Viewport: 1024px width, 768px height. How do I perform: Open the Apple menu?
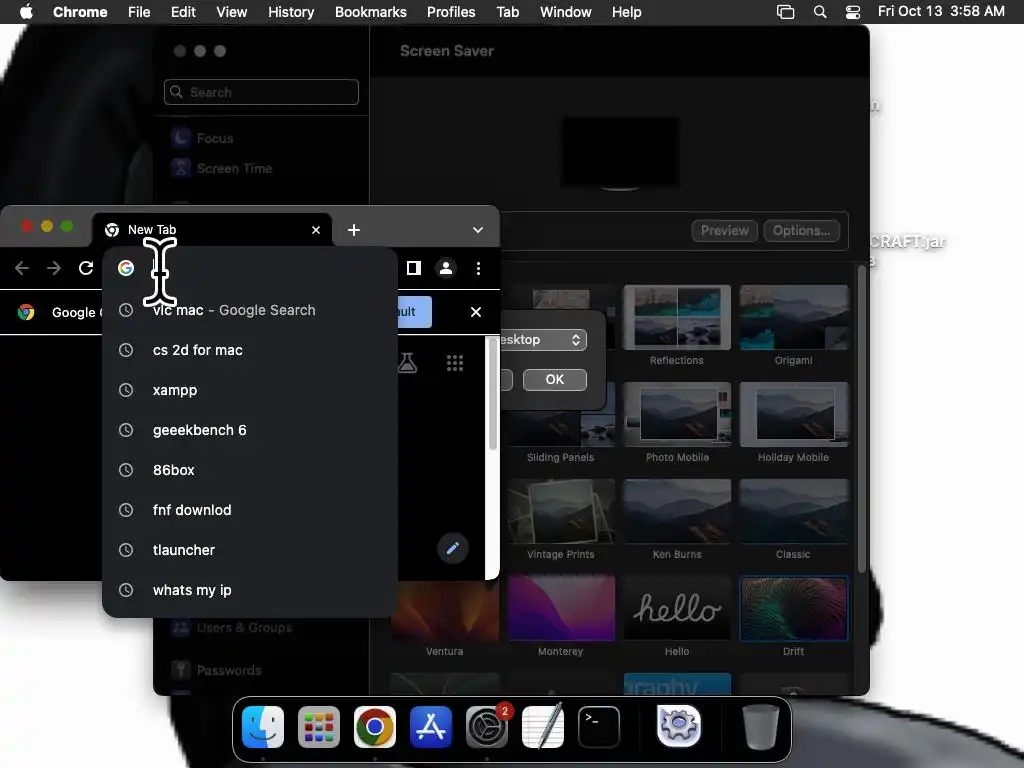(x=26, y=12)
